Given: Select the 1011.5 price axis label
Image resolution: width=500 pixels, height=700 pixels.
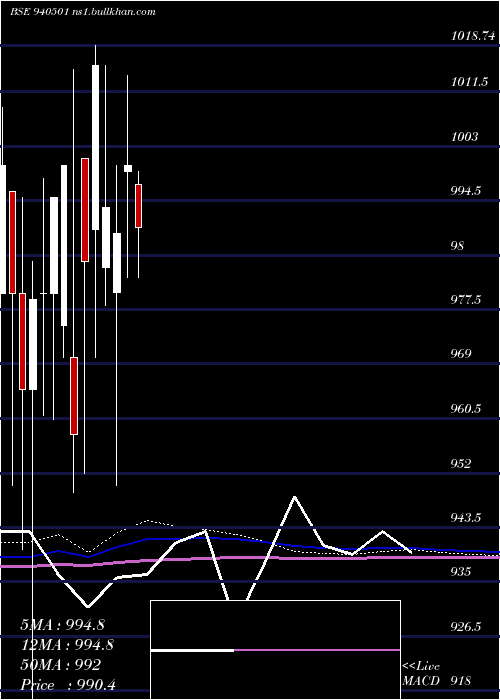Looking at the screenshot, I should point(469,82).
